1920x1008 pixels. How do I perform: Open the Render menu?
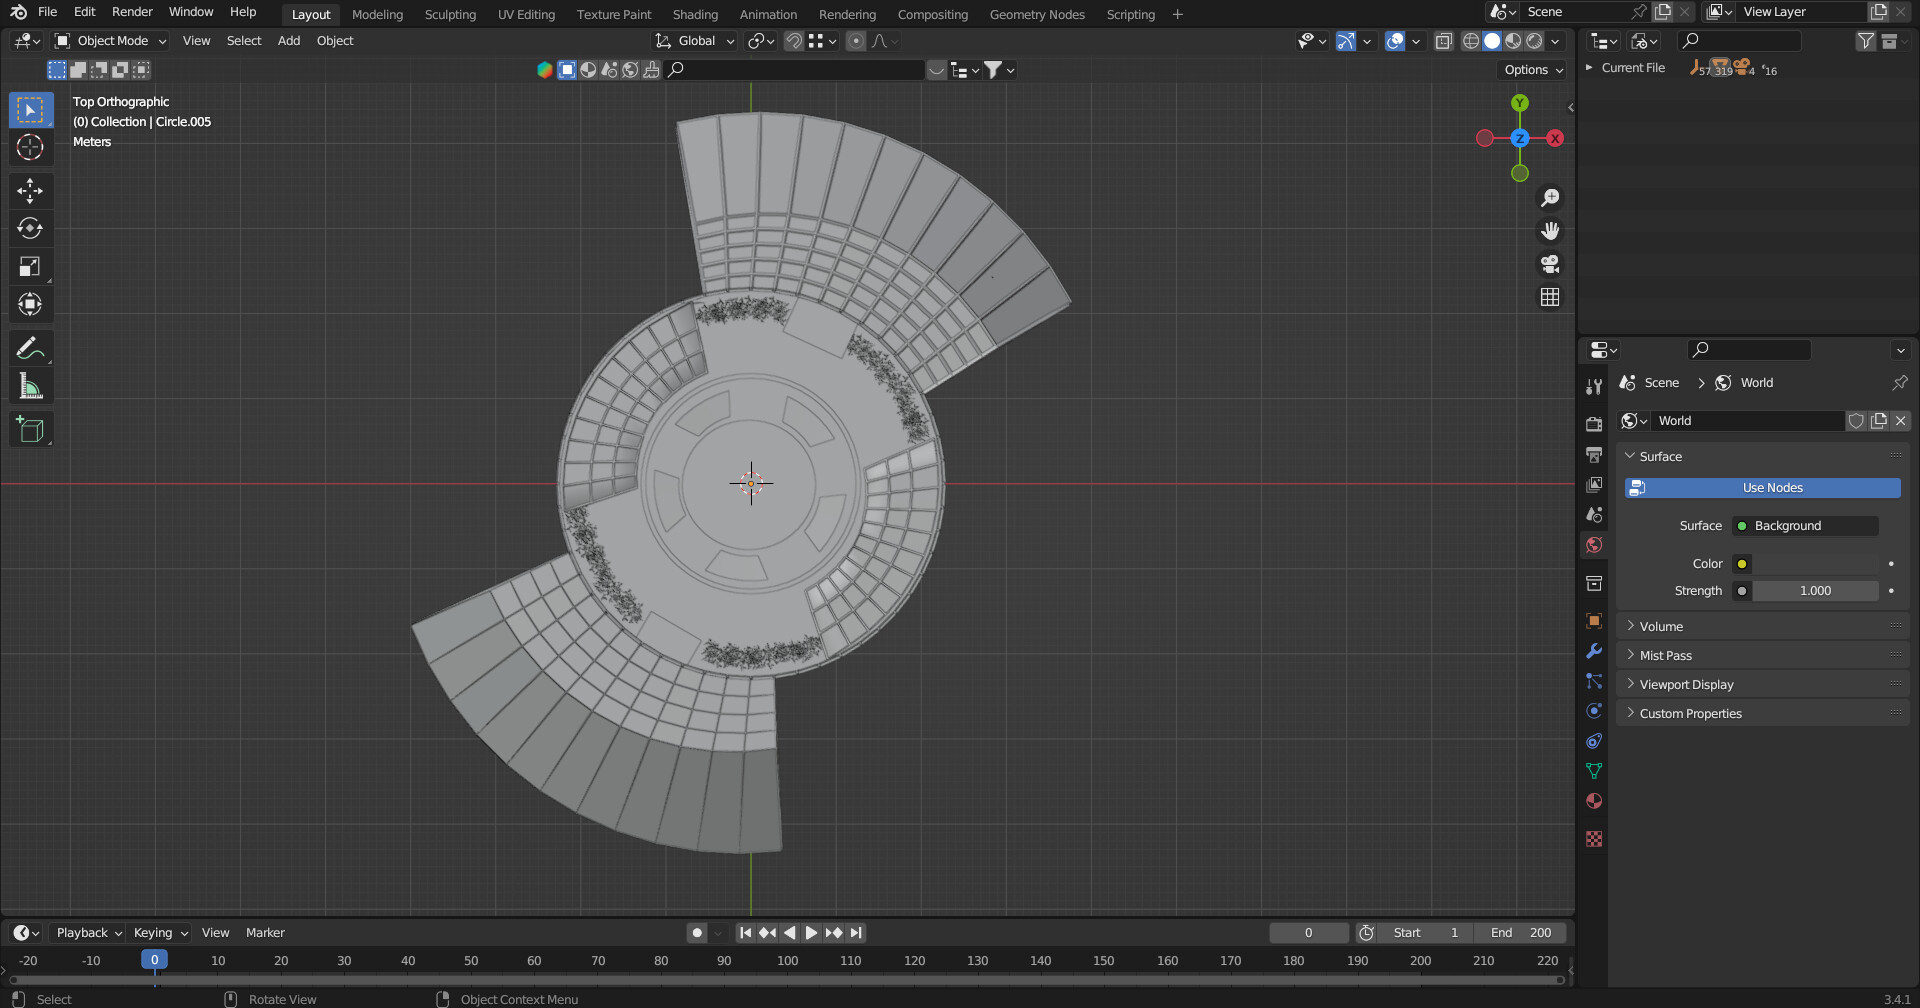click(132, 12)
